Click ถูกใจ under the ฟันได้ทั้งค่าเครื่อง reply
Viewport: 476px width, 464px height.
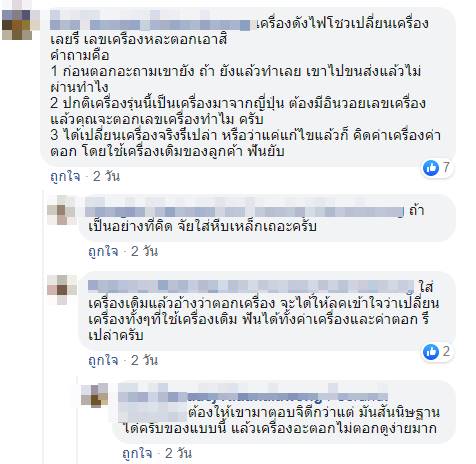(103, 360)
